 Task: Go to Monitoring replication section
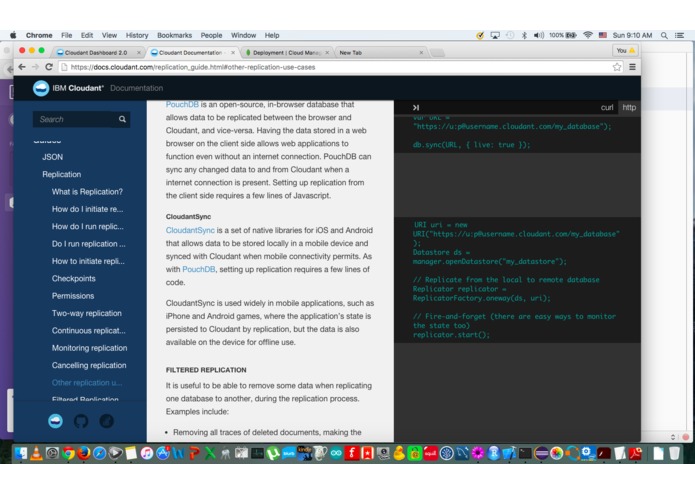click(x=90, y=348)
